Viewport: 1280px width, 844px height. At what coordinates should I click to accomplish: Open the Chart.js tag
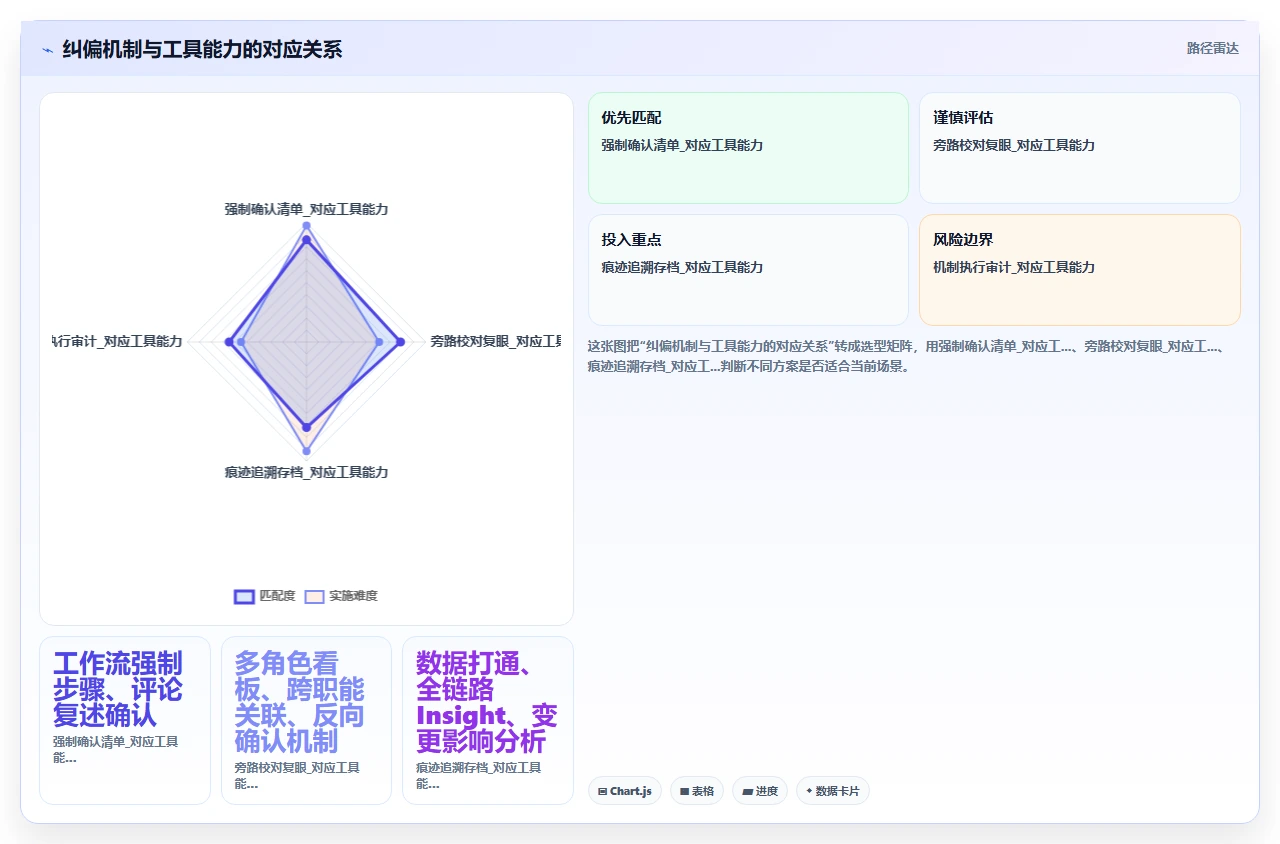click(625, 791)
